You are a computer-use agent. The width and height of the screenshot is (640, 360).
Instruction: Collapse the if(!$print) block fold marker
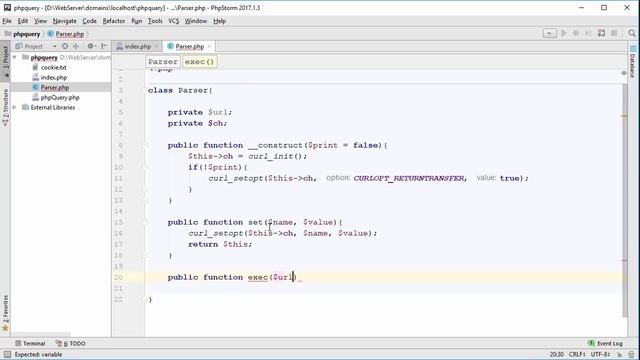[145, 167]
